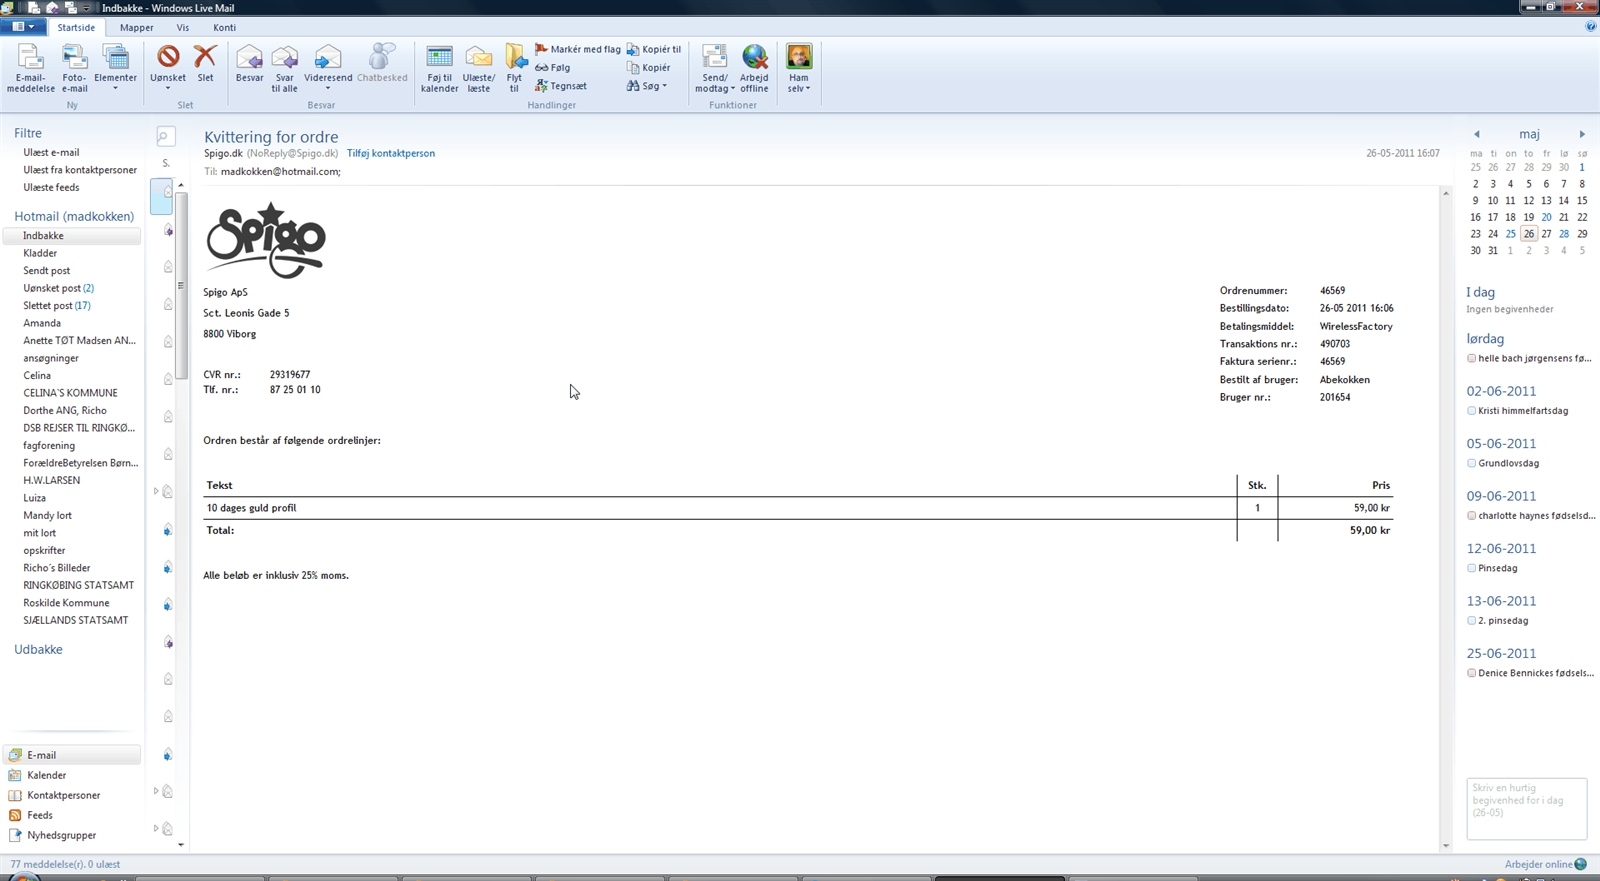The width and height of the screenshot is (1600, 881).
Task: Open the Søg dropdown in ribbon
Action: 648,86
